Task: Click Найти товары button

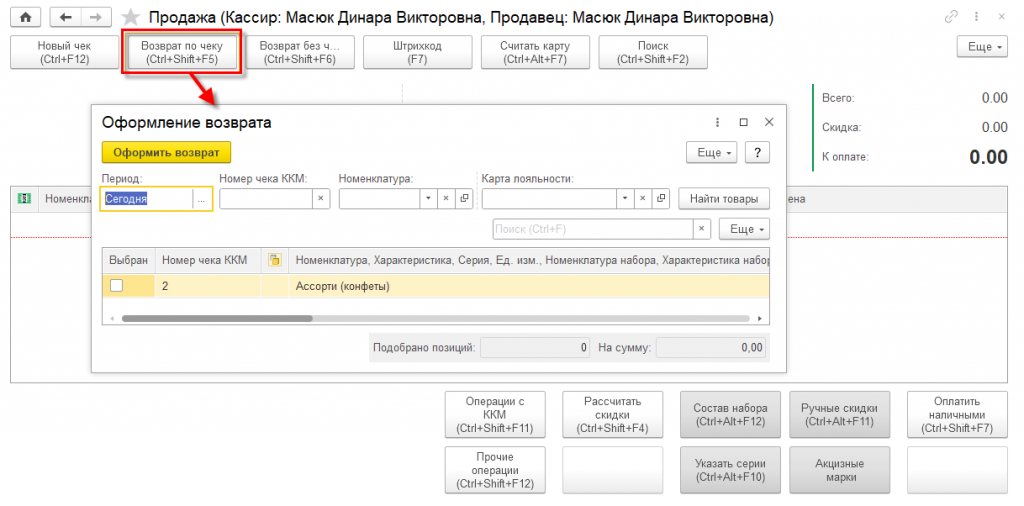Action: coord(724,198)
